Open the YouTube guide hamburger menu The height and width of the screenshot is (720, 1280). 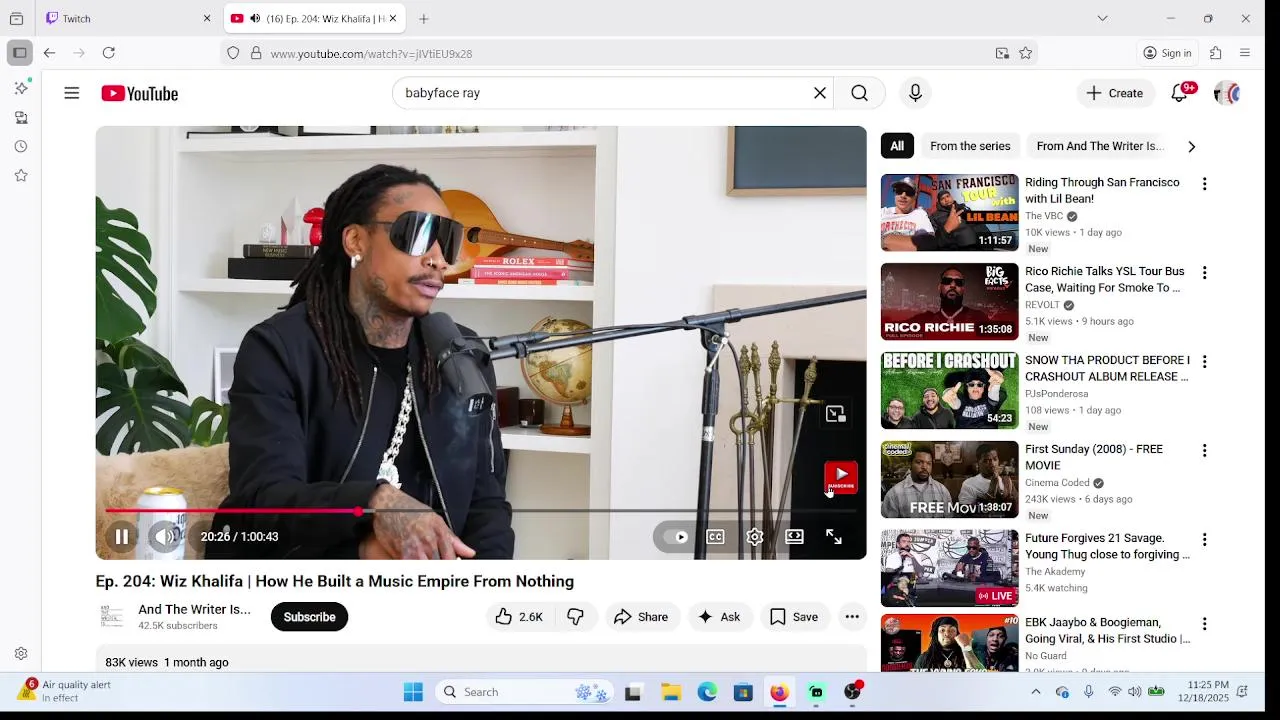click(71, 93)
